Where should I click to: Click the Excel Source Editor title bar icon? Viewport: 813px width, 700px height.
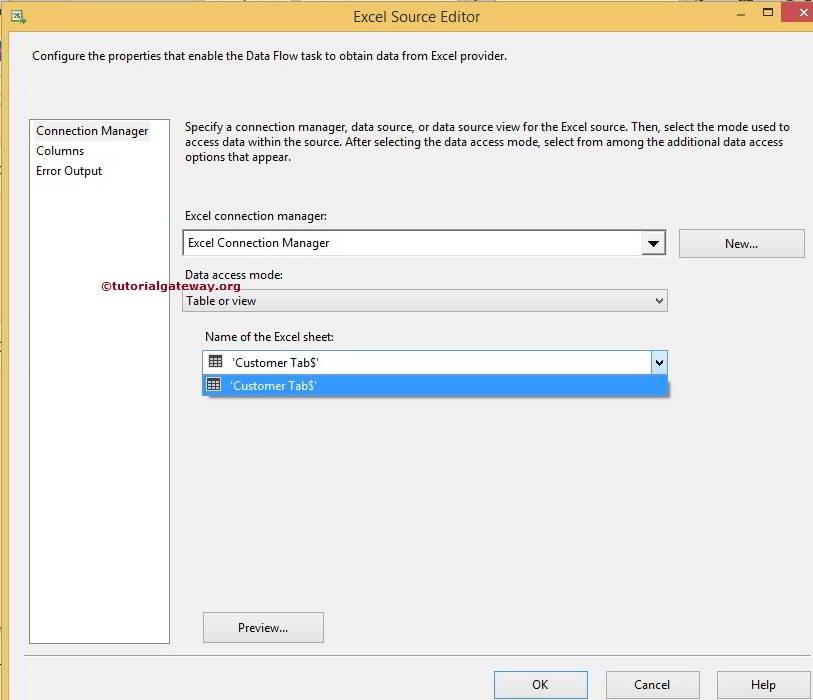coord(17,17)
